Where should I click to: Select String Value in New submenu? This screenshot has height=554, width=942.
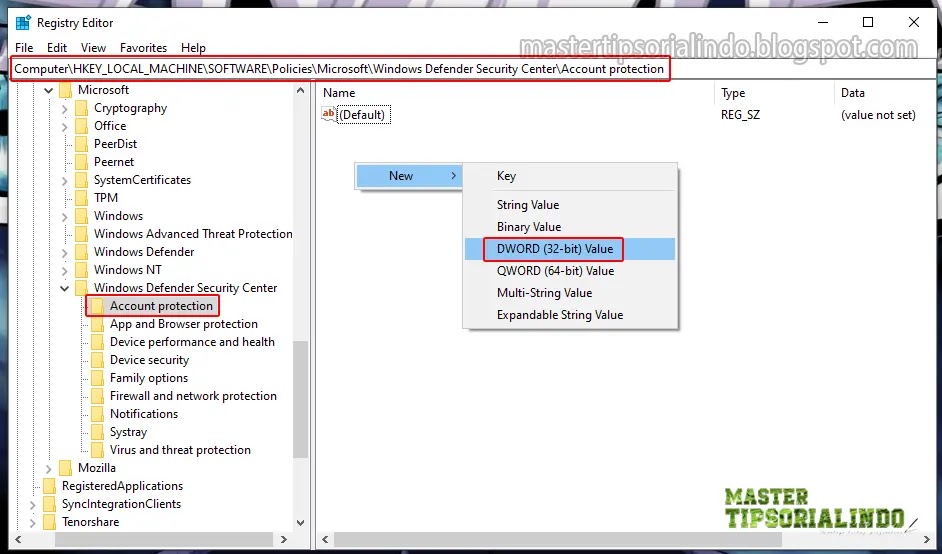[x=570, y=205]
